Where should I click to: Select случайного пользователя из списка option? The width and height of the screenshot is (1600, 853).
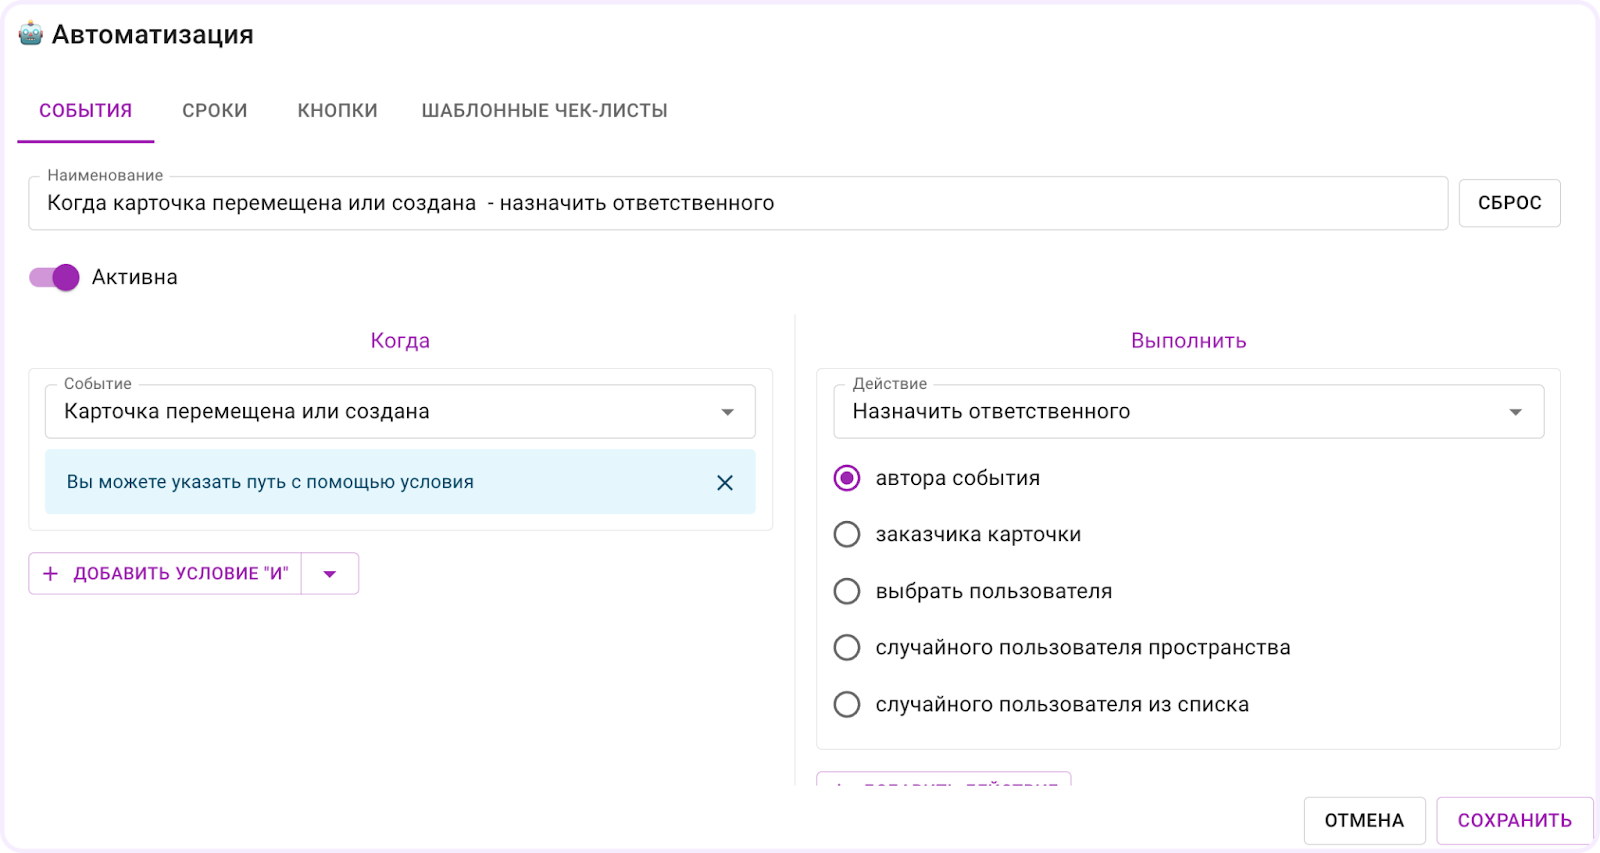coord(847,705)
